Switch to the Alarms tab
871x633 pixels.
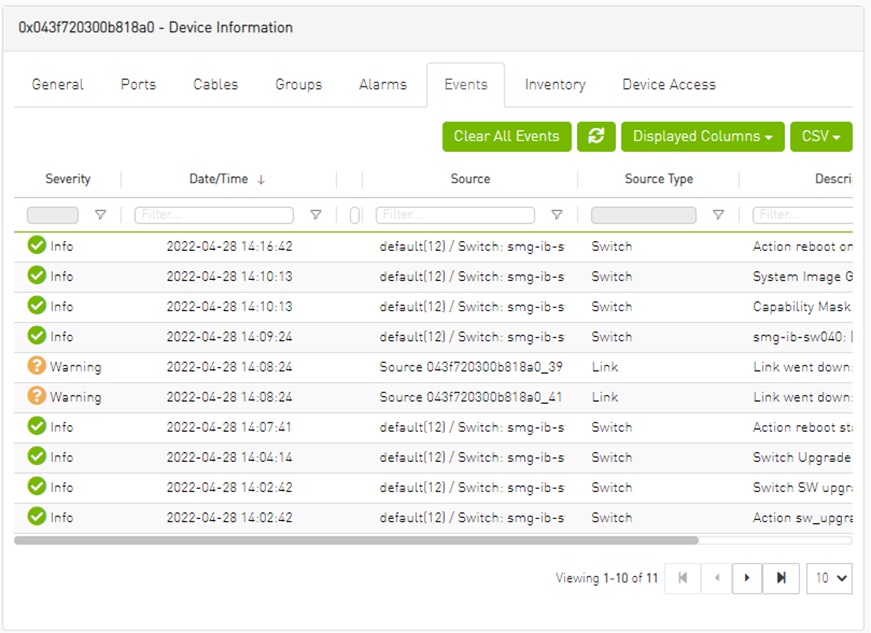tap(383, 85)
